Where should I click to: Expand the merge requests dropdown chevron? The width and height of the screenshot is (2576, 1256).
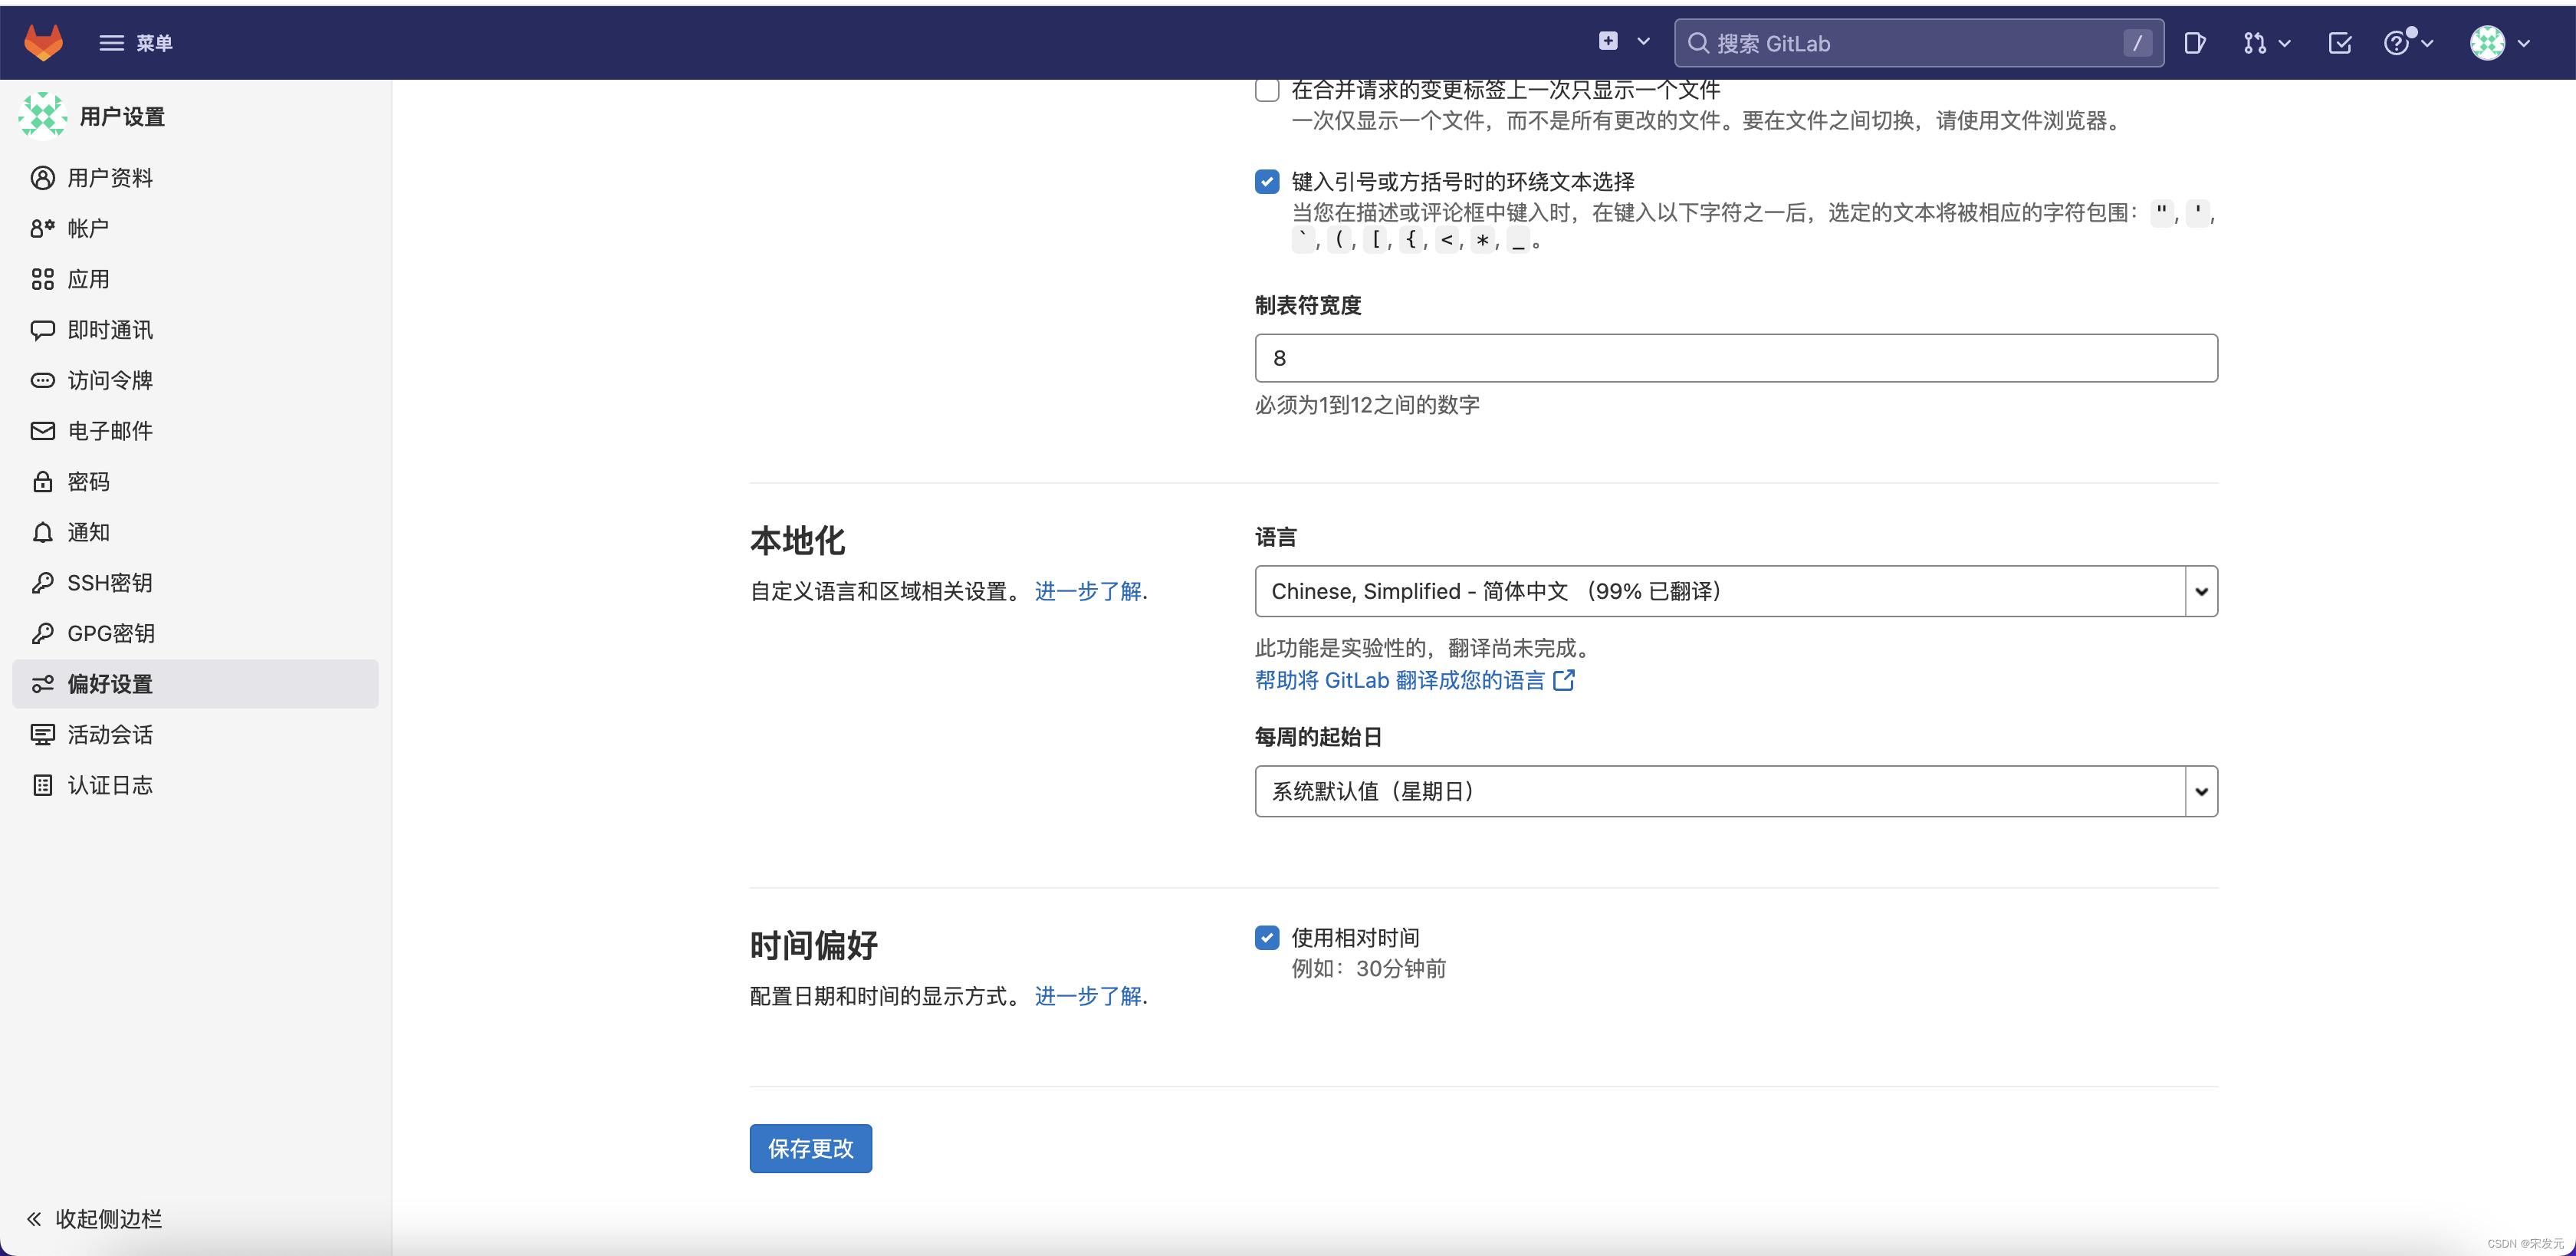(2285, 44)
